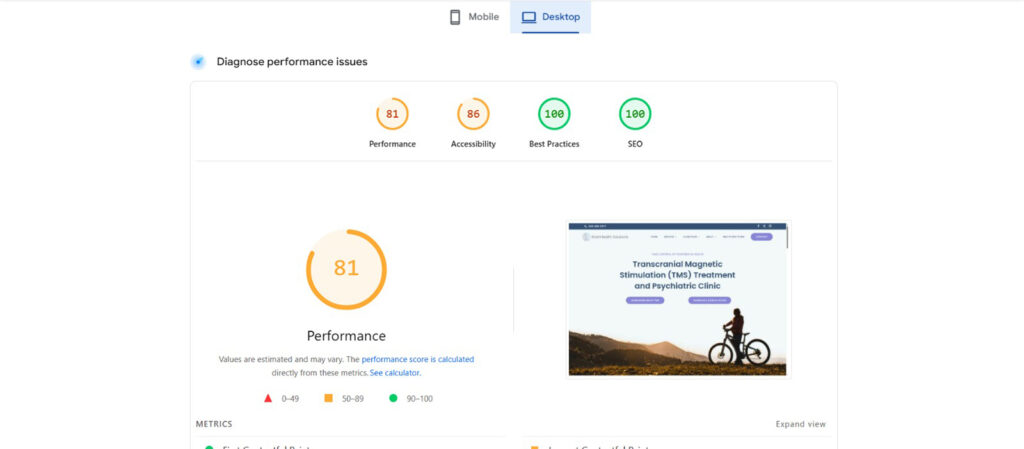Switch to the Mobile tab
Viewport: 1024px width, 449px height.
click(x=473, y=17)
